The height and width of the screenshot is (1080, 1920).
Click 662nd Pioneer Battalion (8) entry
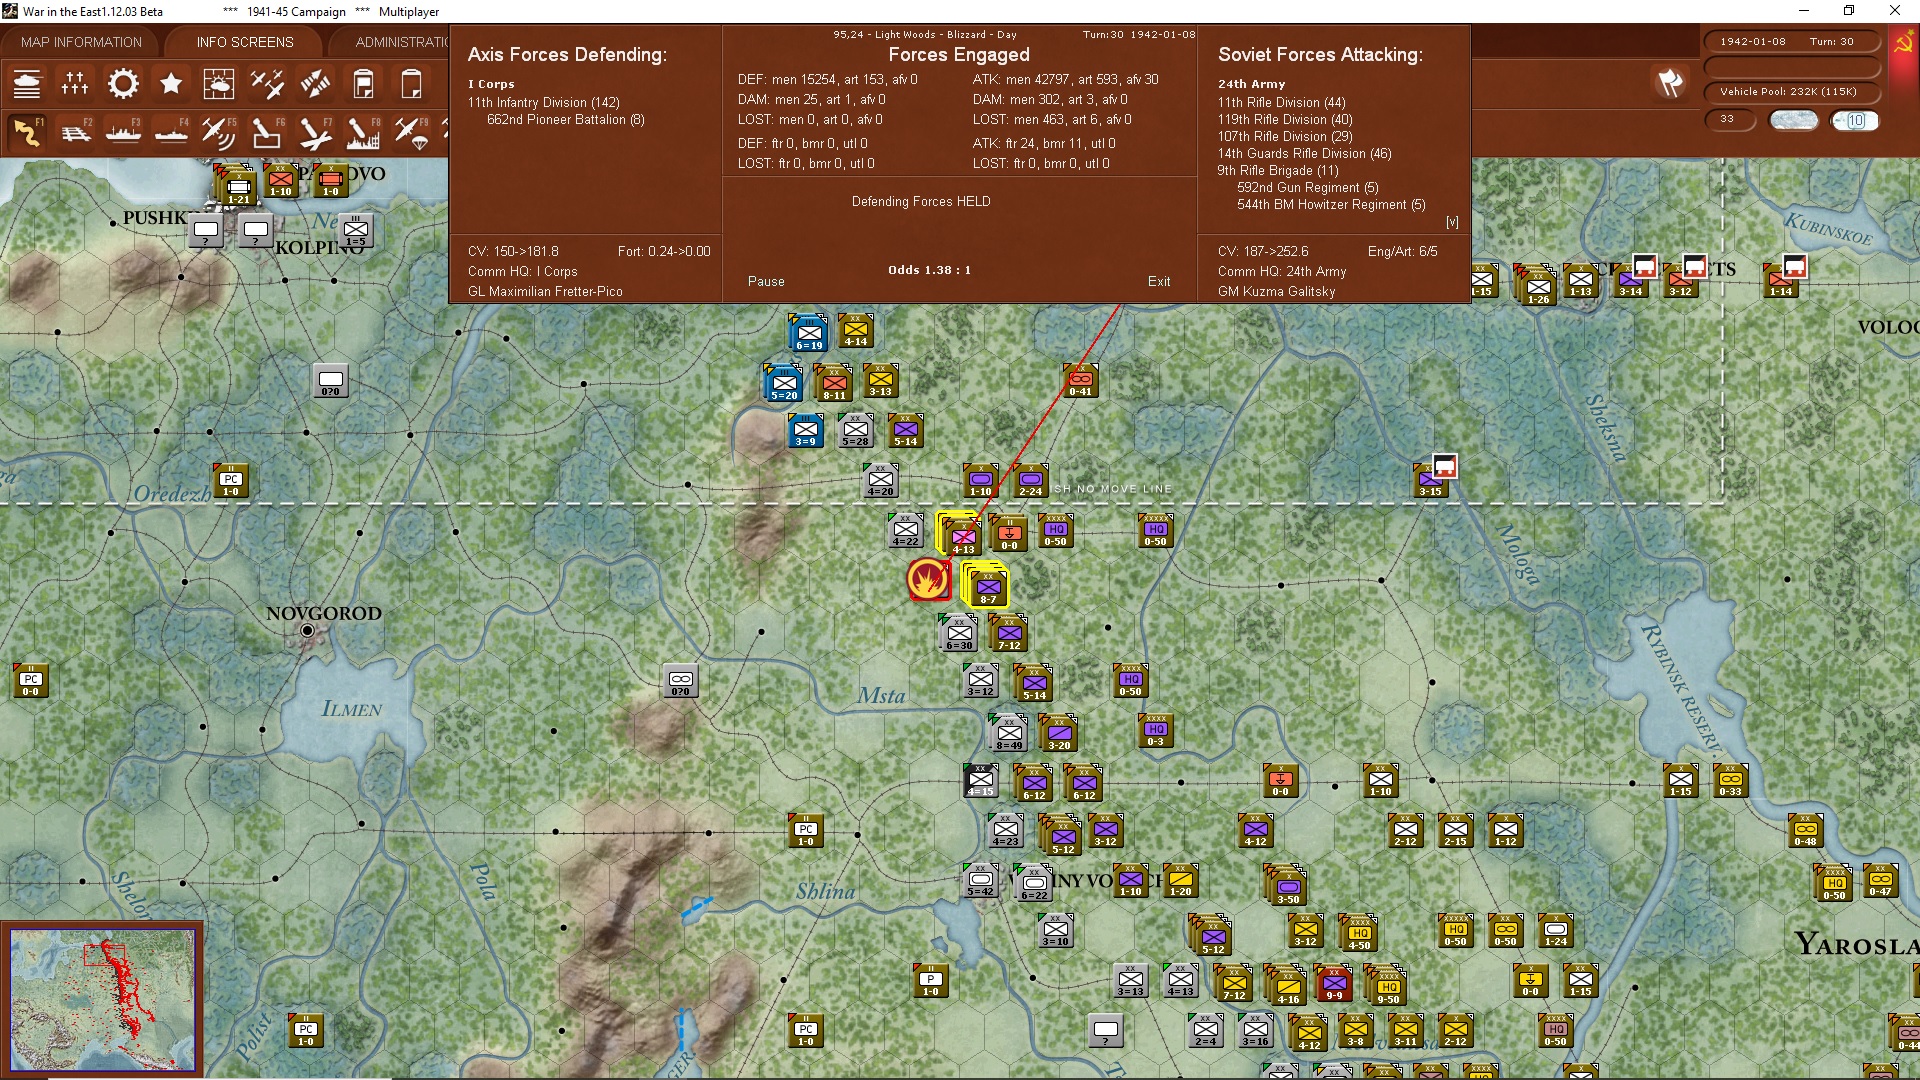(x=565, y=119)
